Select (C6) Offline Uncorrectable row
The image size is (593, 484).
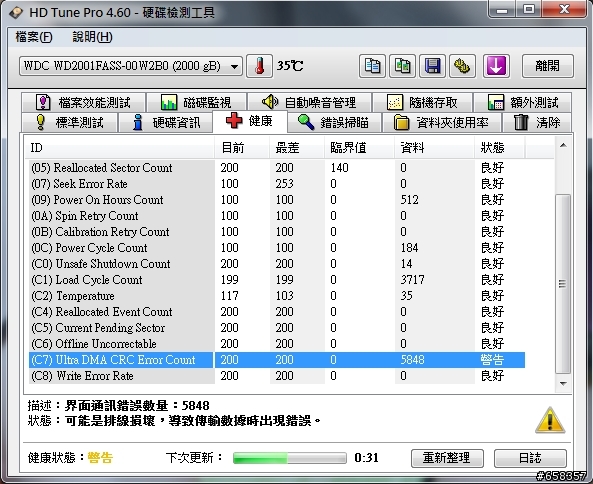[277, 344]
